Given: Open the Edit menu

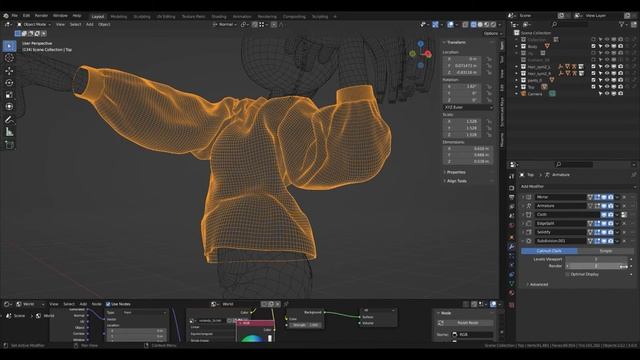Looking at the screenshot, I should click(x=27, y=16).
